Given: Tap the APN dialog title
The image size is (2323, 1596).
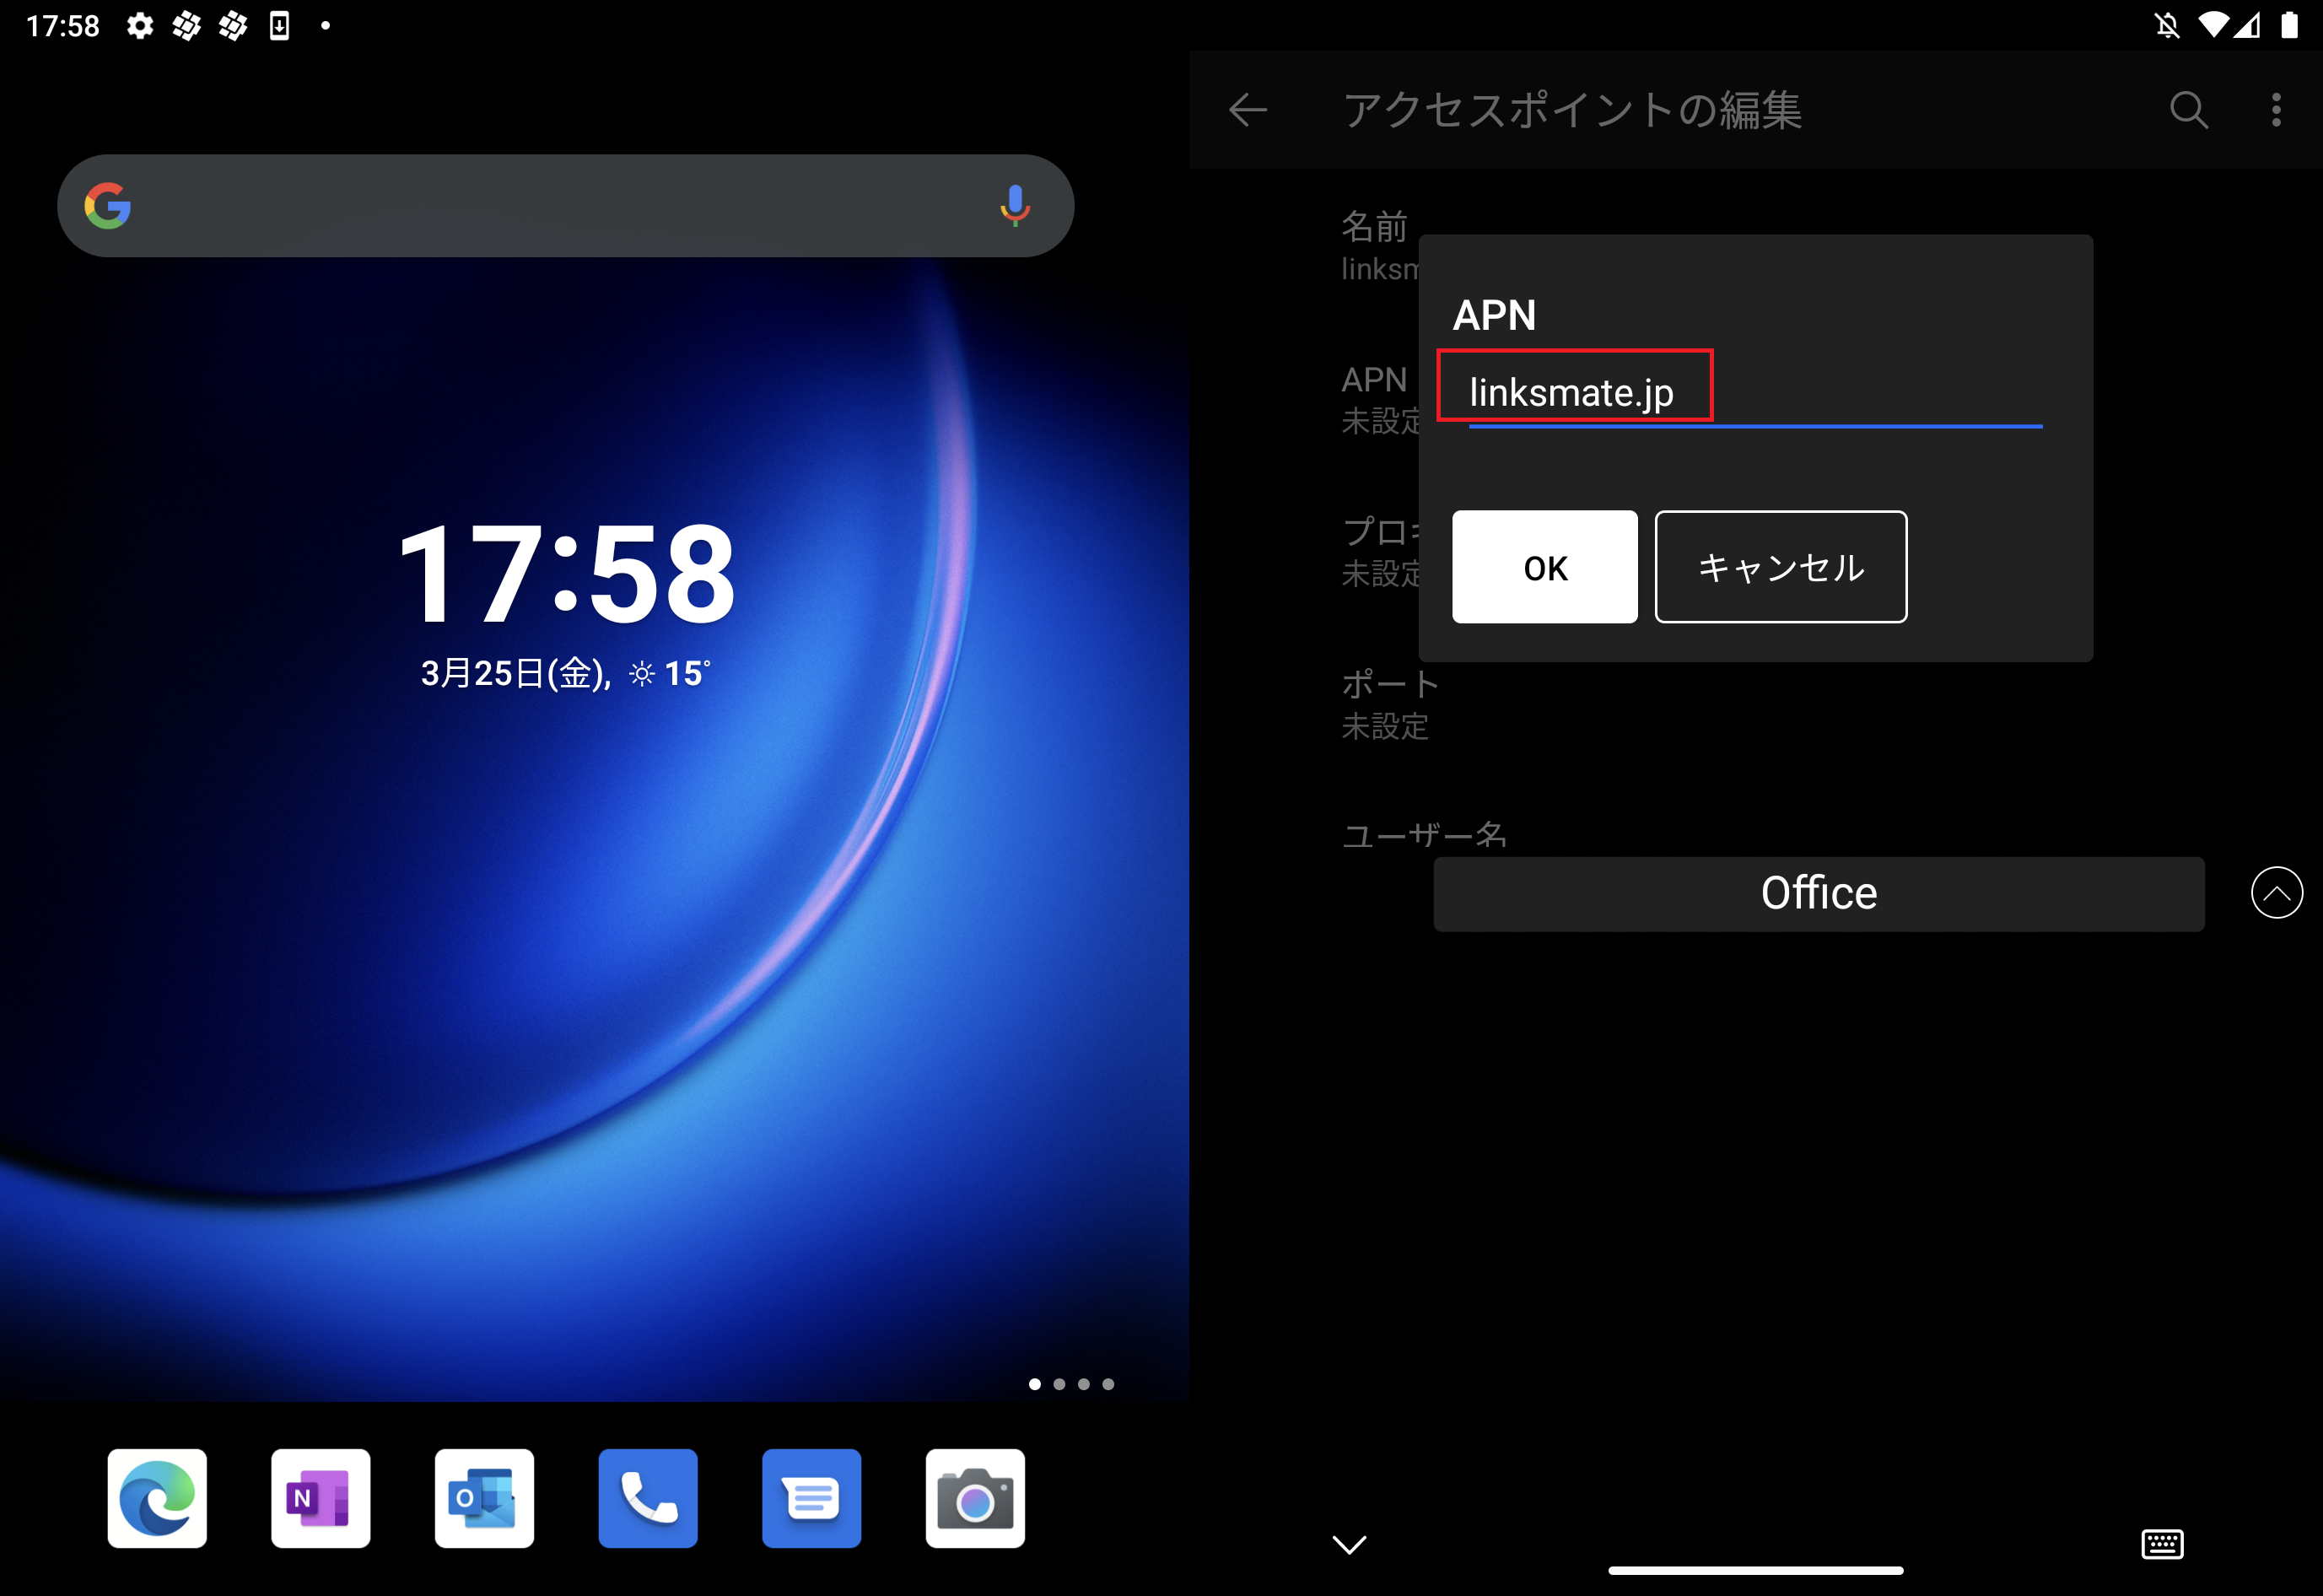Looking at the screenshot, I should pyautogui.click(x=1494, y=316).
